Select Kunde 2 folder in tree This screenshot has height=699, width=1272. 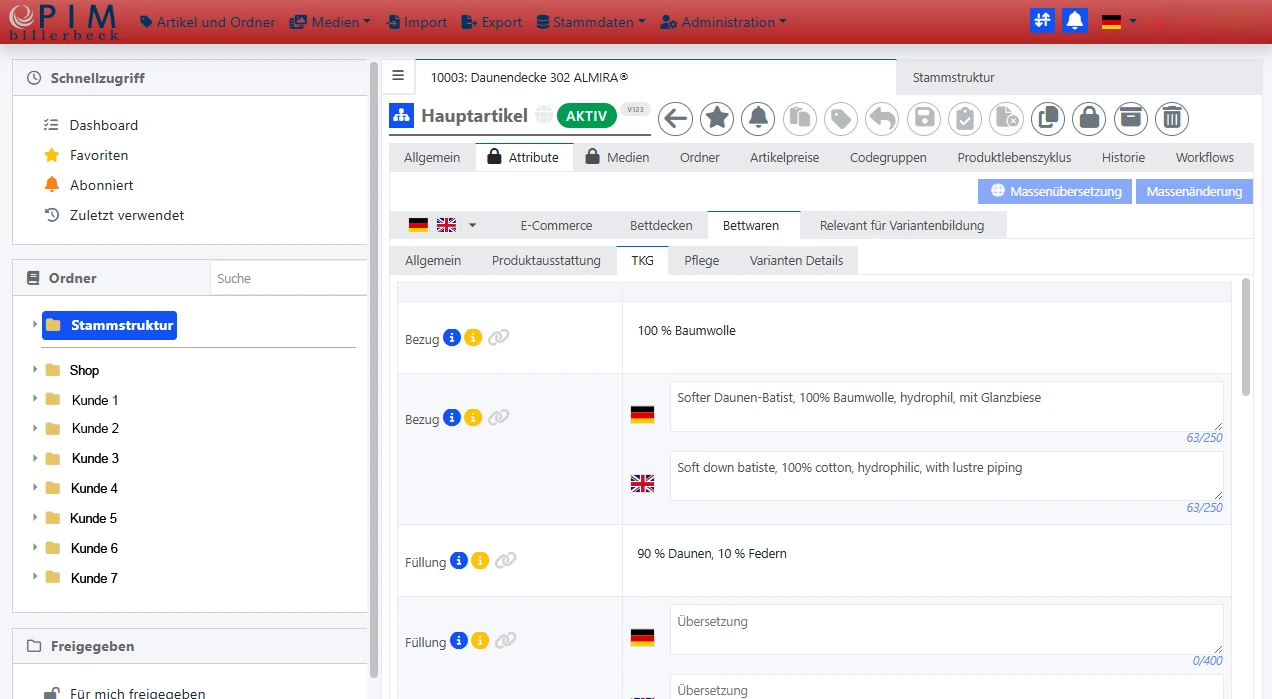pyautogui.click(x=95, y=428)
